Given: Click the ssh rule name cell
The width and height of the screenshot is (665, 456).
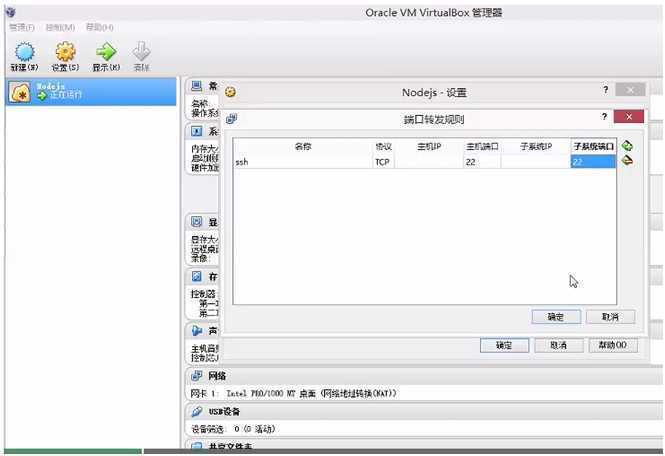Looking at the screenshot, I should 302,162.
